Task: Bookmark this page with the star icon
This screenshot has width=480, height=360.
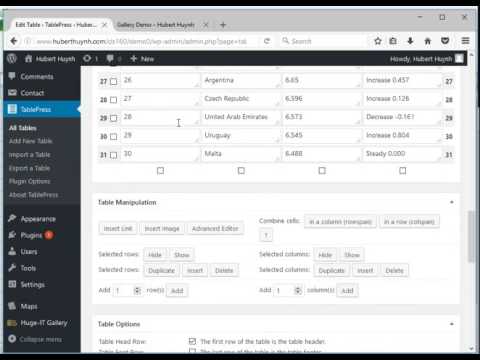Action: (378, 41)
